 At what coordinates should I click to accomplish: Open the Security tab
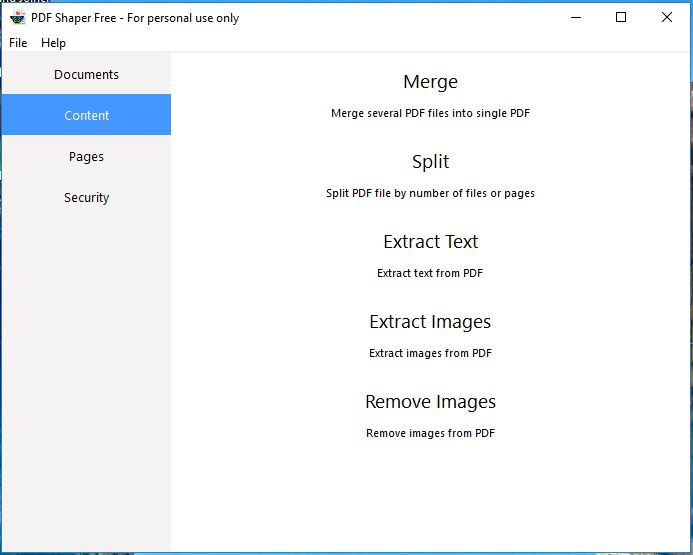coord(86,198)
